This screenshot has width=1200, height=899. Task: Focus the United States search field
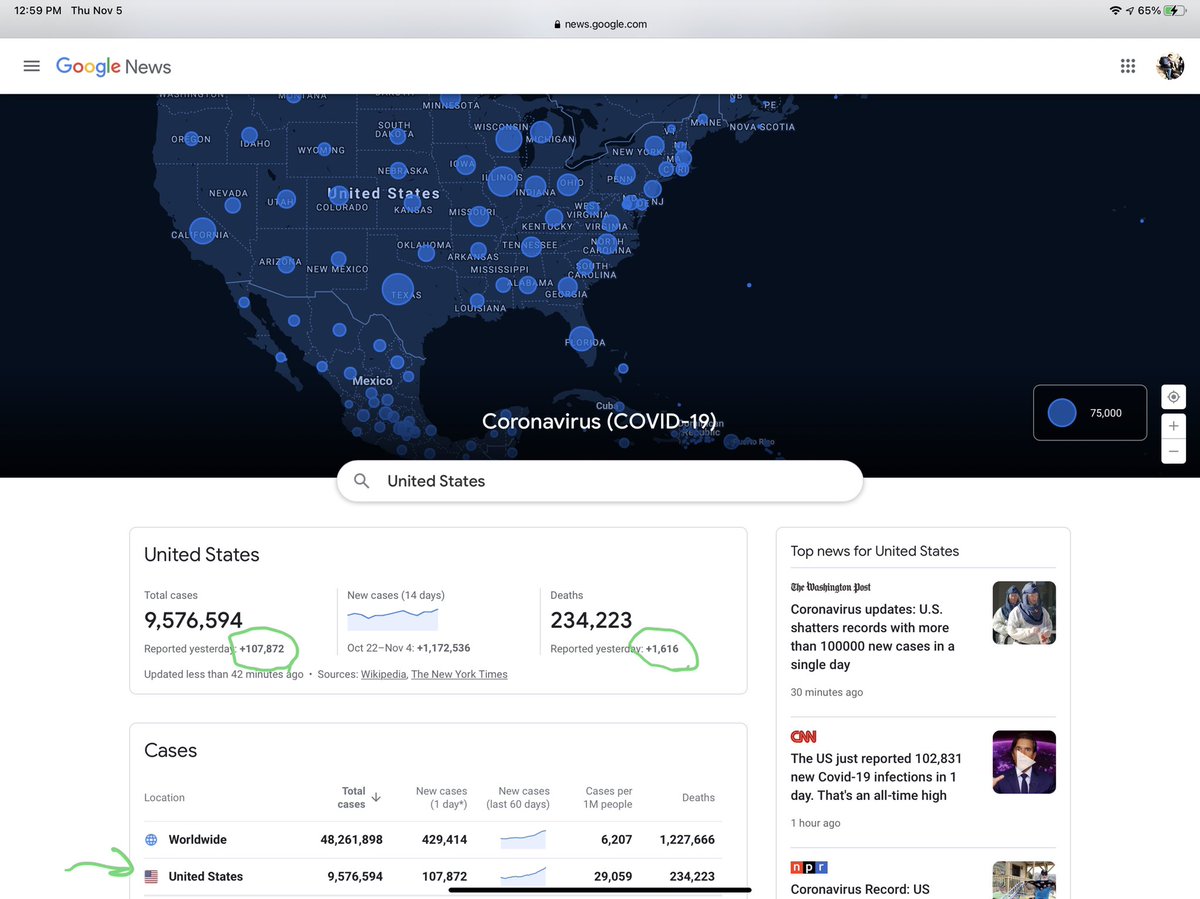(x=600, y=481)
